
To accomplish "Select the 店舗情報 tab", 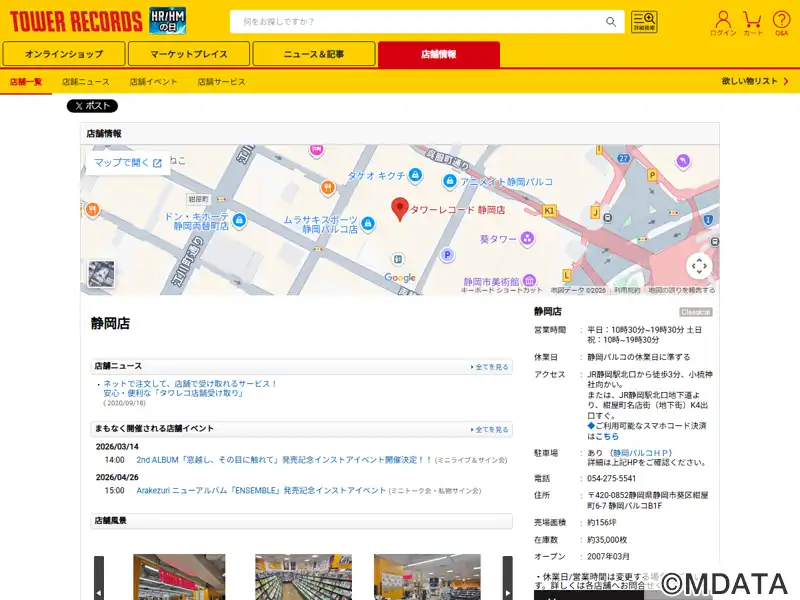I will tap(439, 54).
